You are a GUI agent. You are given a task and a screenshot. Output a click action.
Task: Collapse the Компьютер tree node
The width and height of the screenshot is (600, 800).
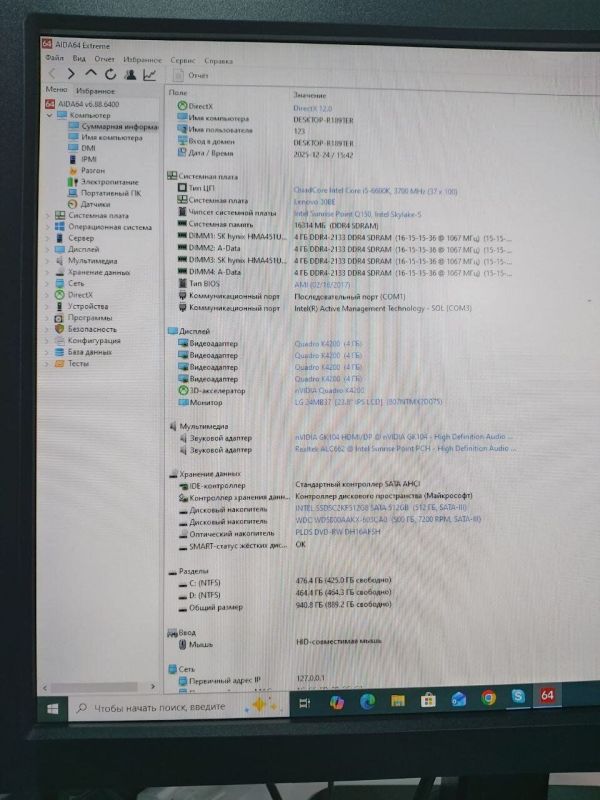pos(47,115)
